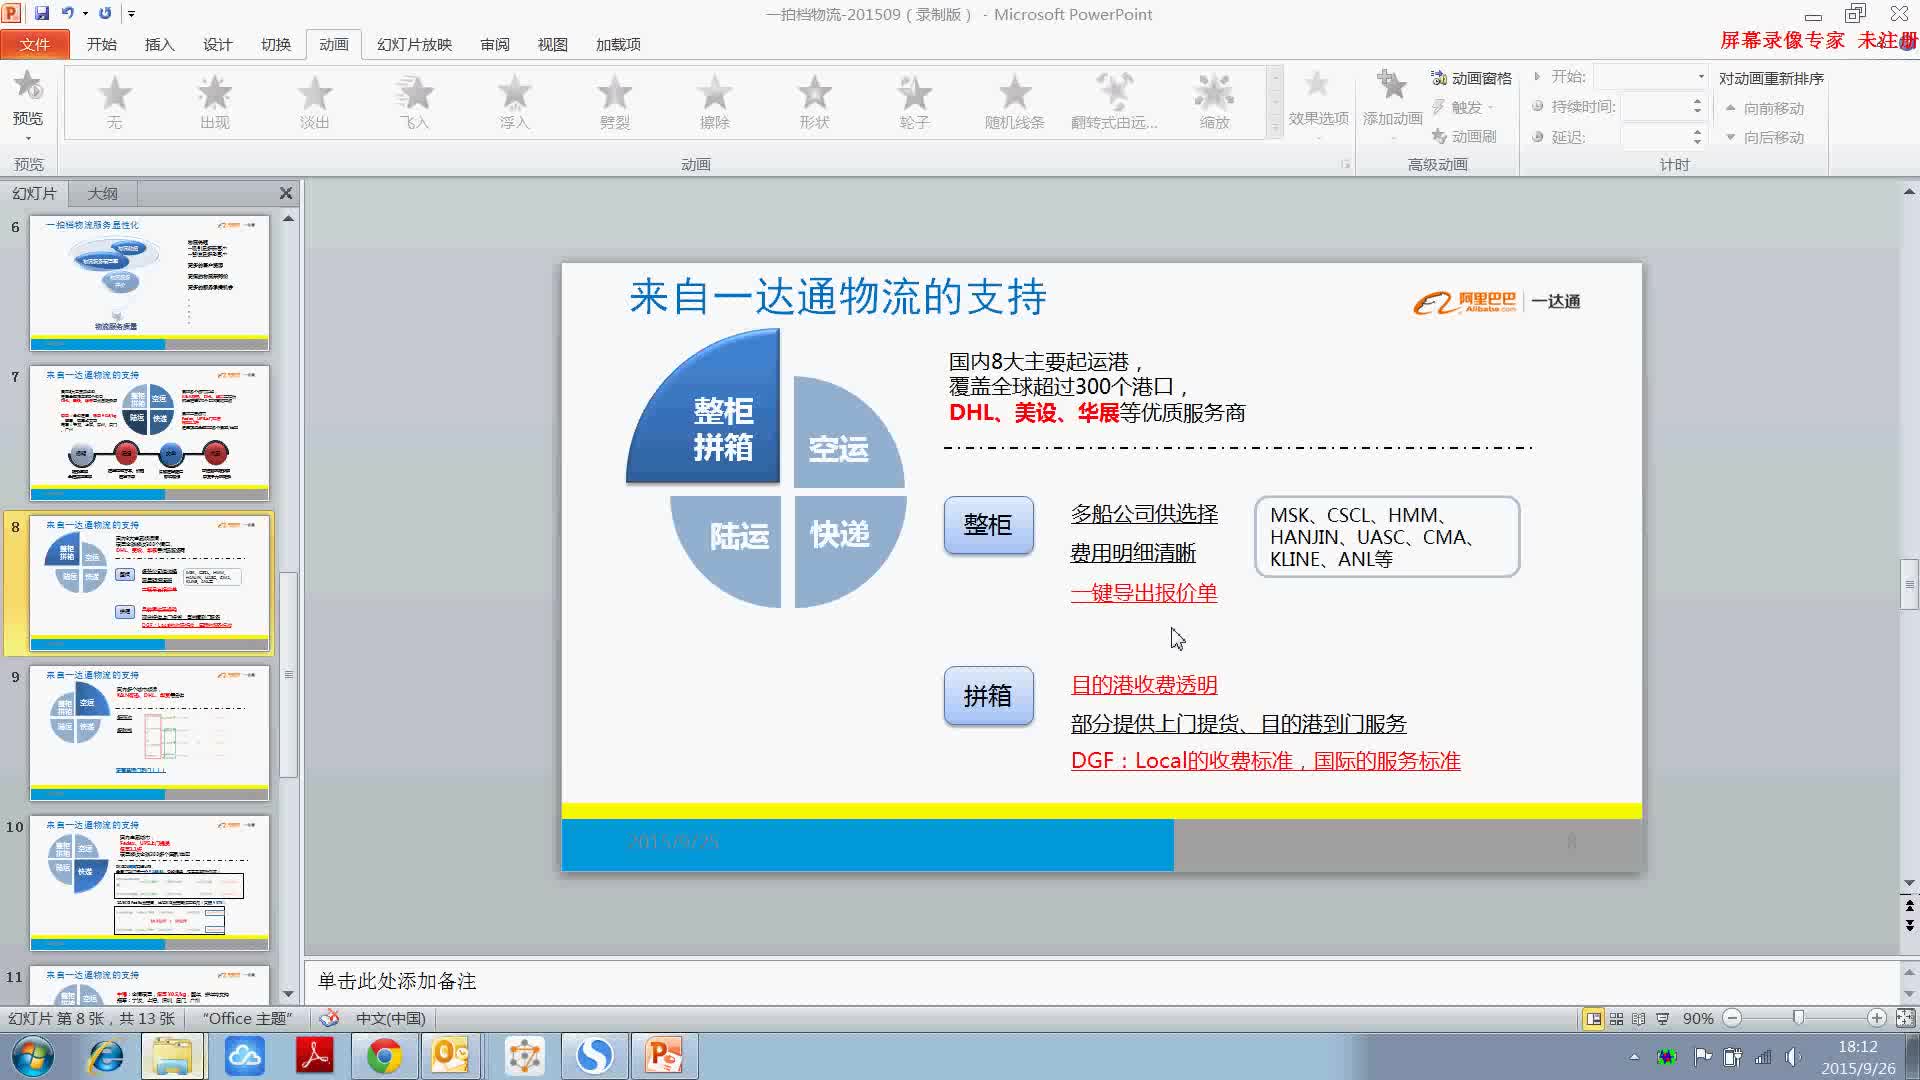The height and width of the screenshot is (1080, 1920).
Task: Open Outlook from the taskbar
Action: [451, 1056]
